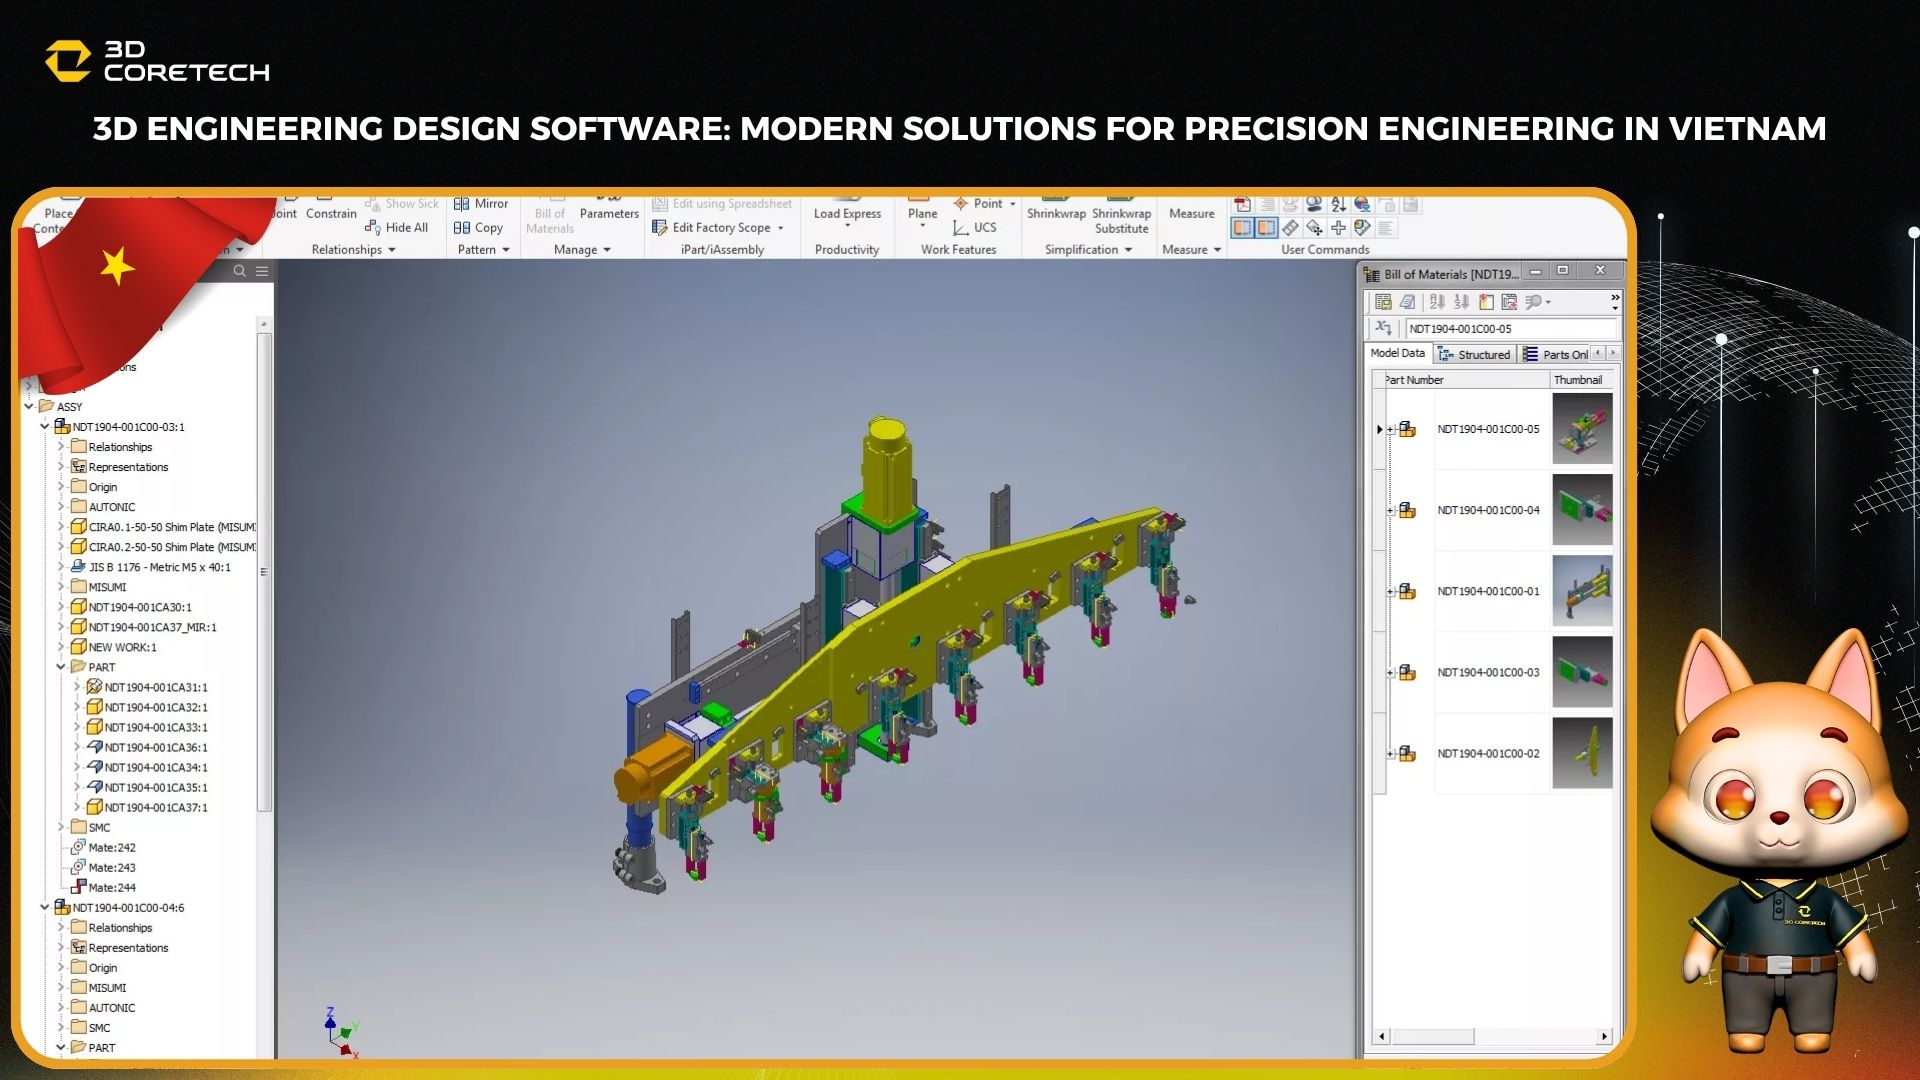Collapse the PART folder under NDT1904-001C00-03:1
This screenshot has width=1920, height=1080.
61,666
